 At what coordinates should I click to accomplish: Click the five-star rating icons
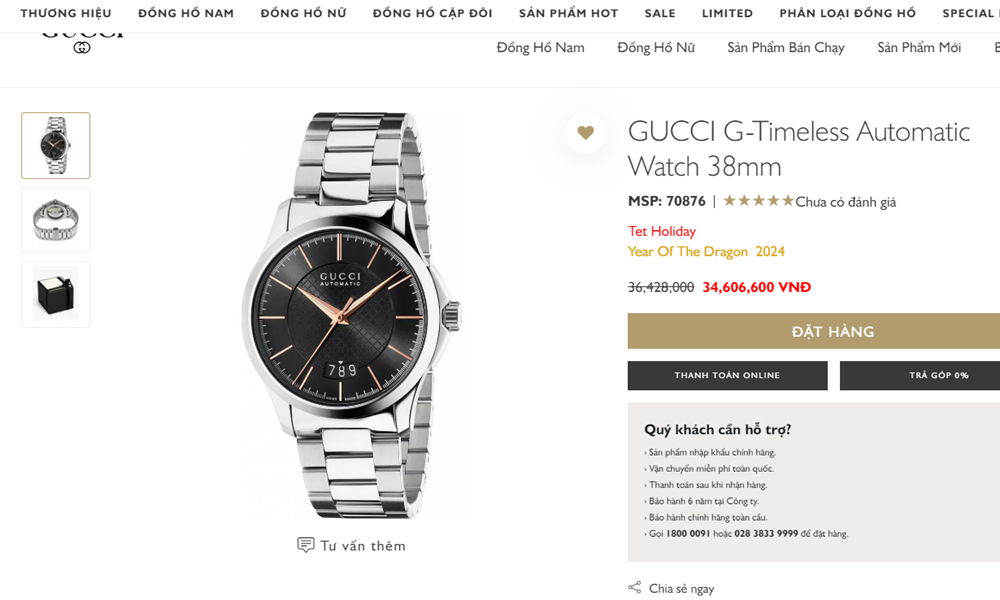pos(758,201)
